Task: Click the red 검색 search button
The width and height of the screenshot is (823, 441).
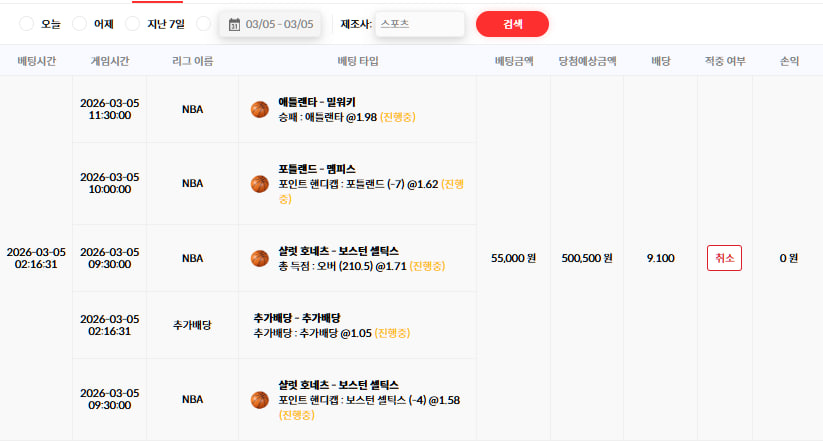Action: 512,24
